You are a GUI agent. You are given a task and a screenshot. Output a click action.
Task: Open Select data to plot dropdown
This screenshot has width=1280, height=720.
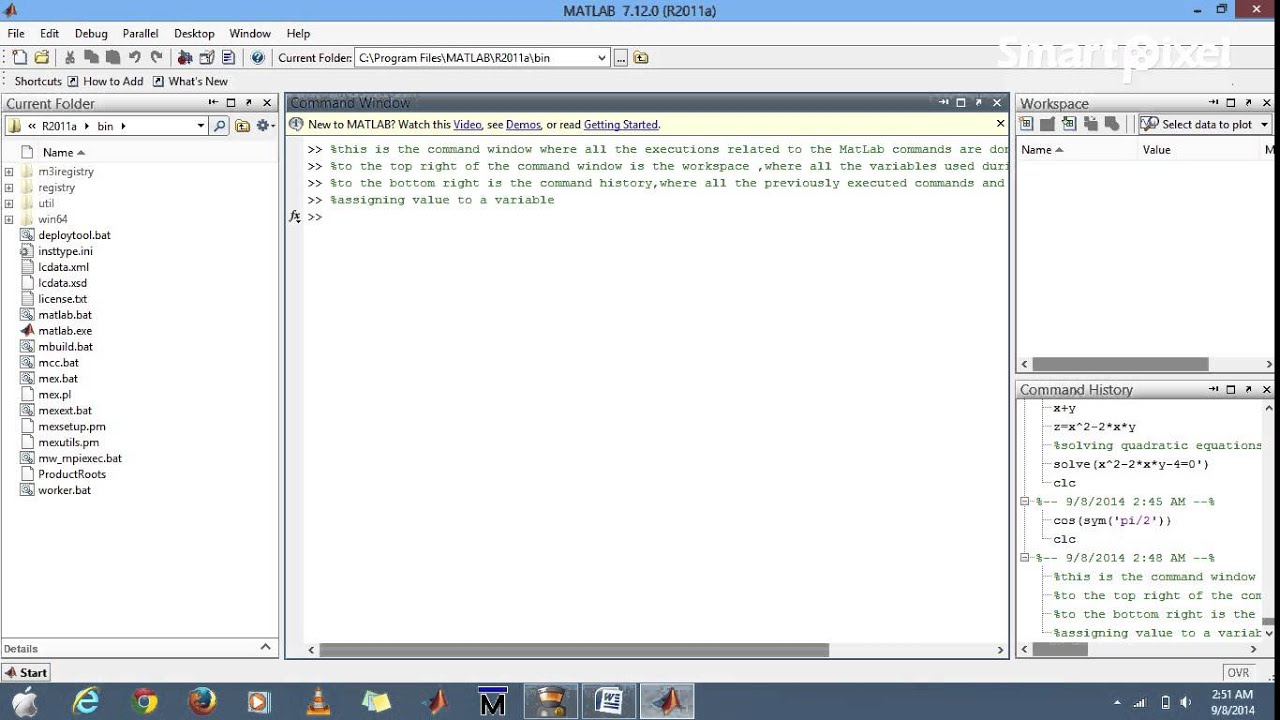coord(1205,124)
